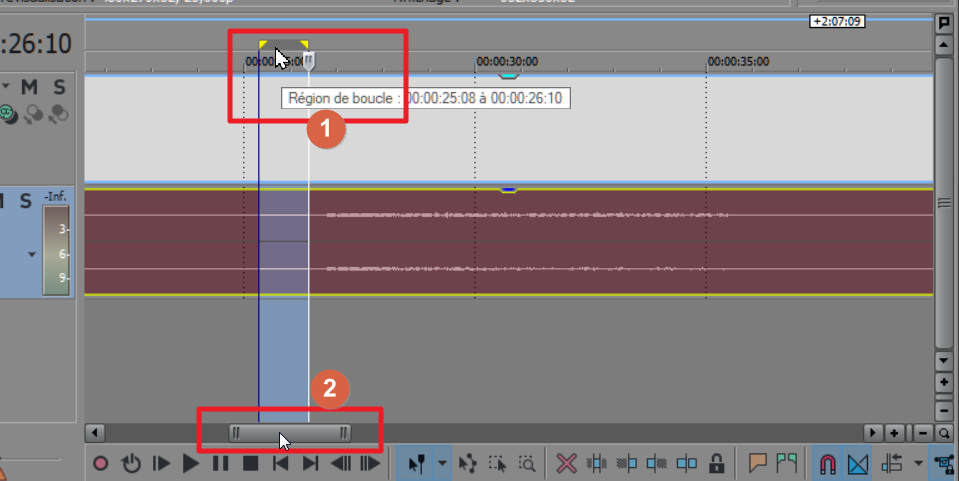The height and width of the screenshot is (481, 959).
Task: Click the Play From Start button
Action: (x=161, y=463)
